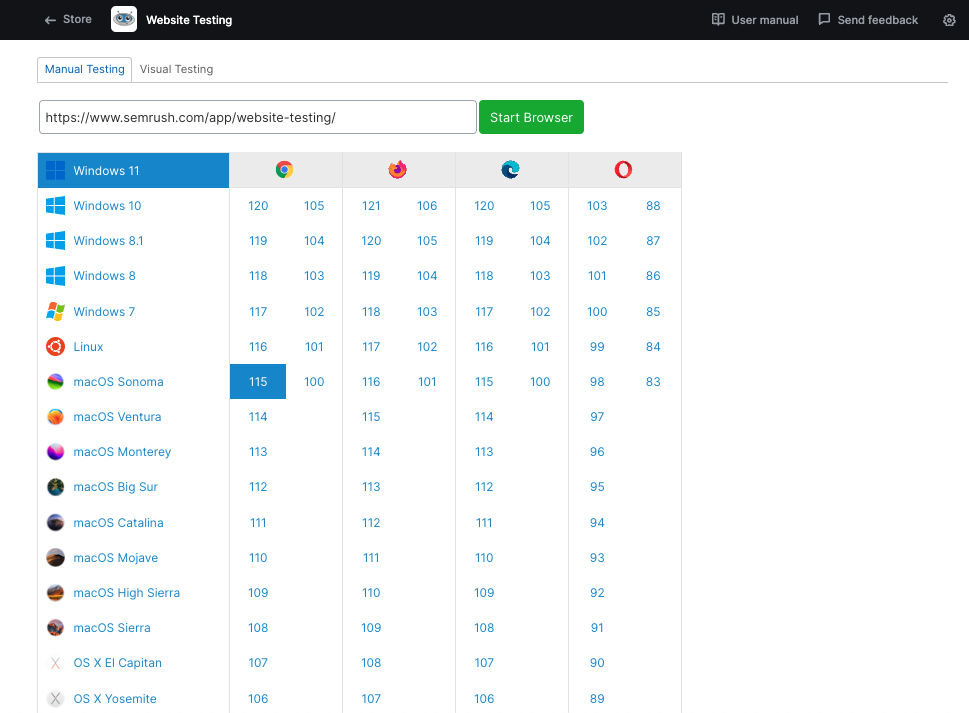Viewport: 969px width, 713px height.
Task: Choose Opera version 88 for Windows 10
Action: tap(653, 205)
